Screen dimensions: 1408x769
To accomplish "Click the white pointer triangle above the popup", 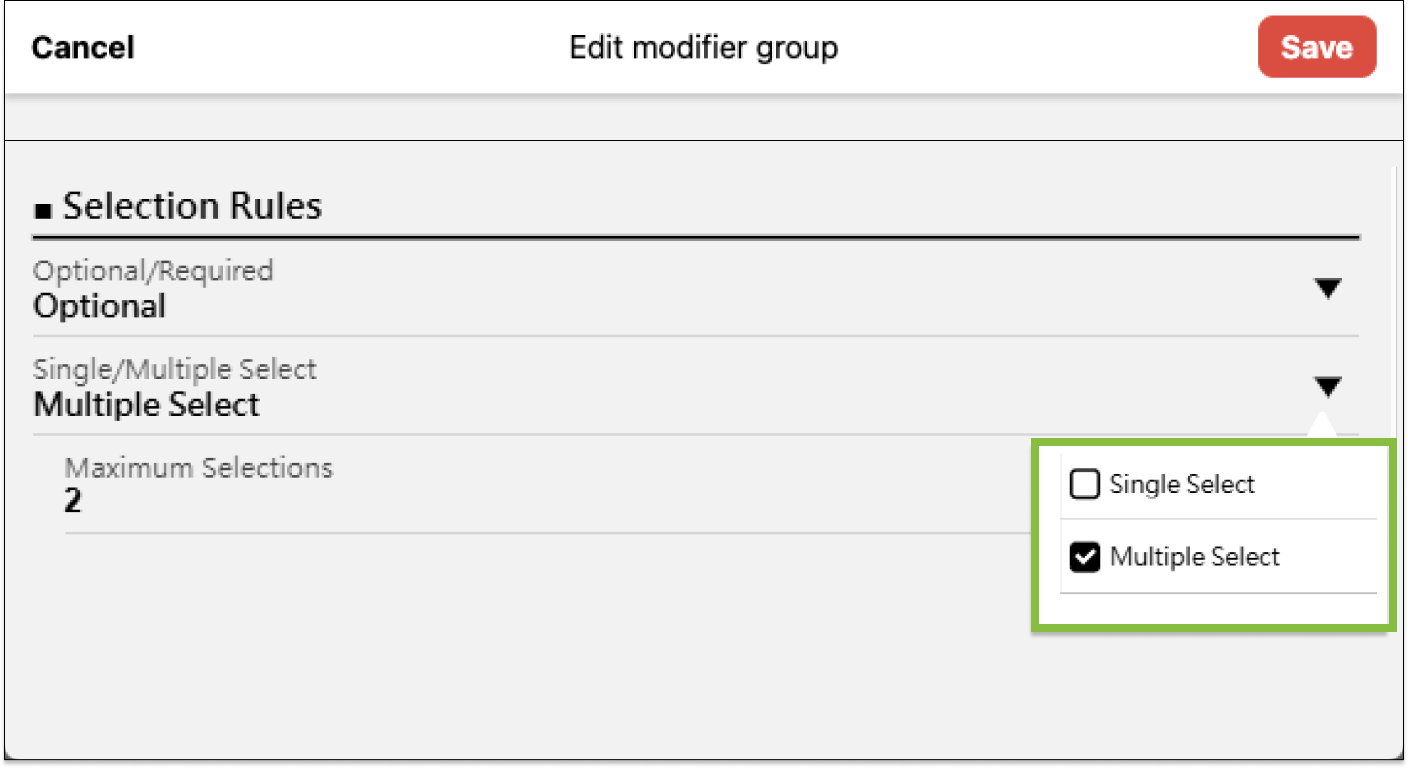I will pos(1321,426).
